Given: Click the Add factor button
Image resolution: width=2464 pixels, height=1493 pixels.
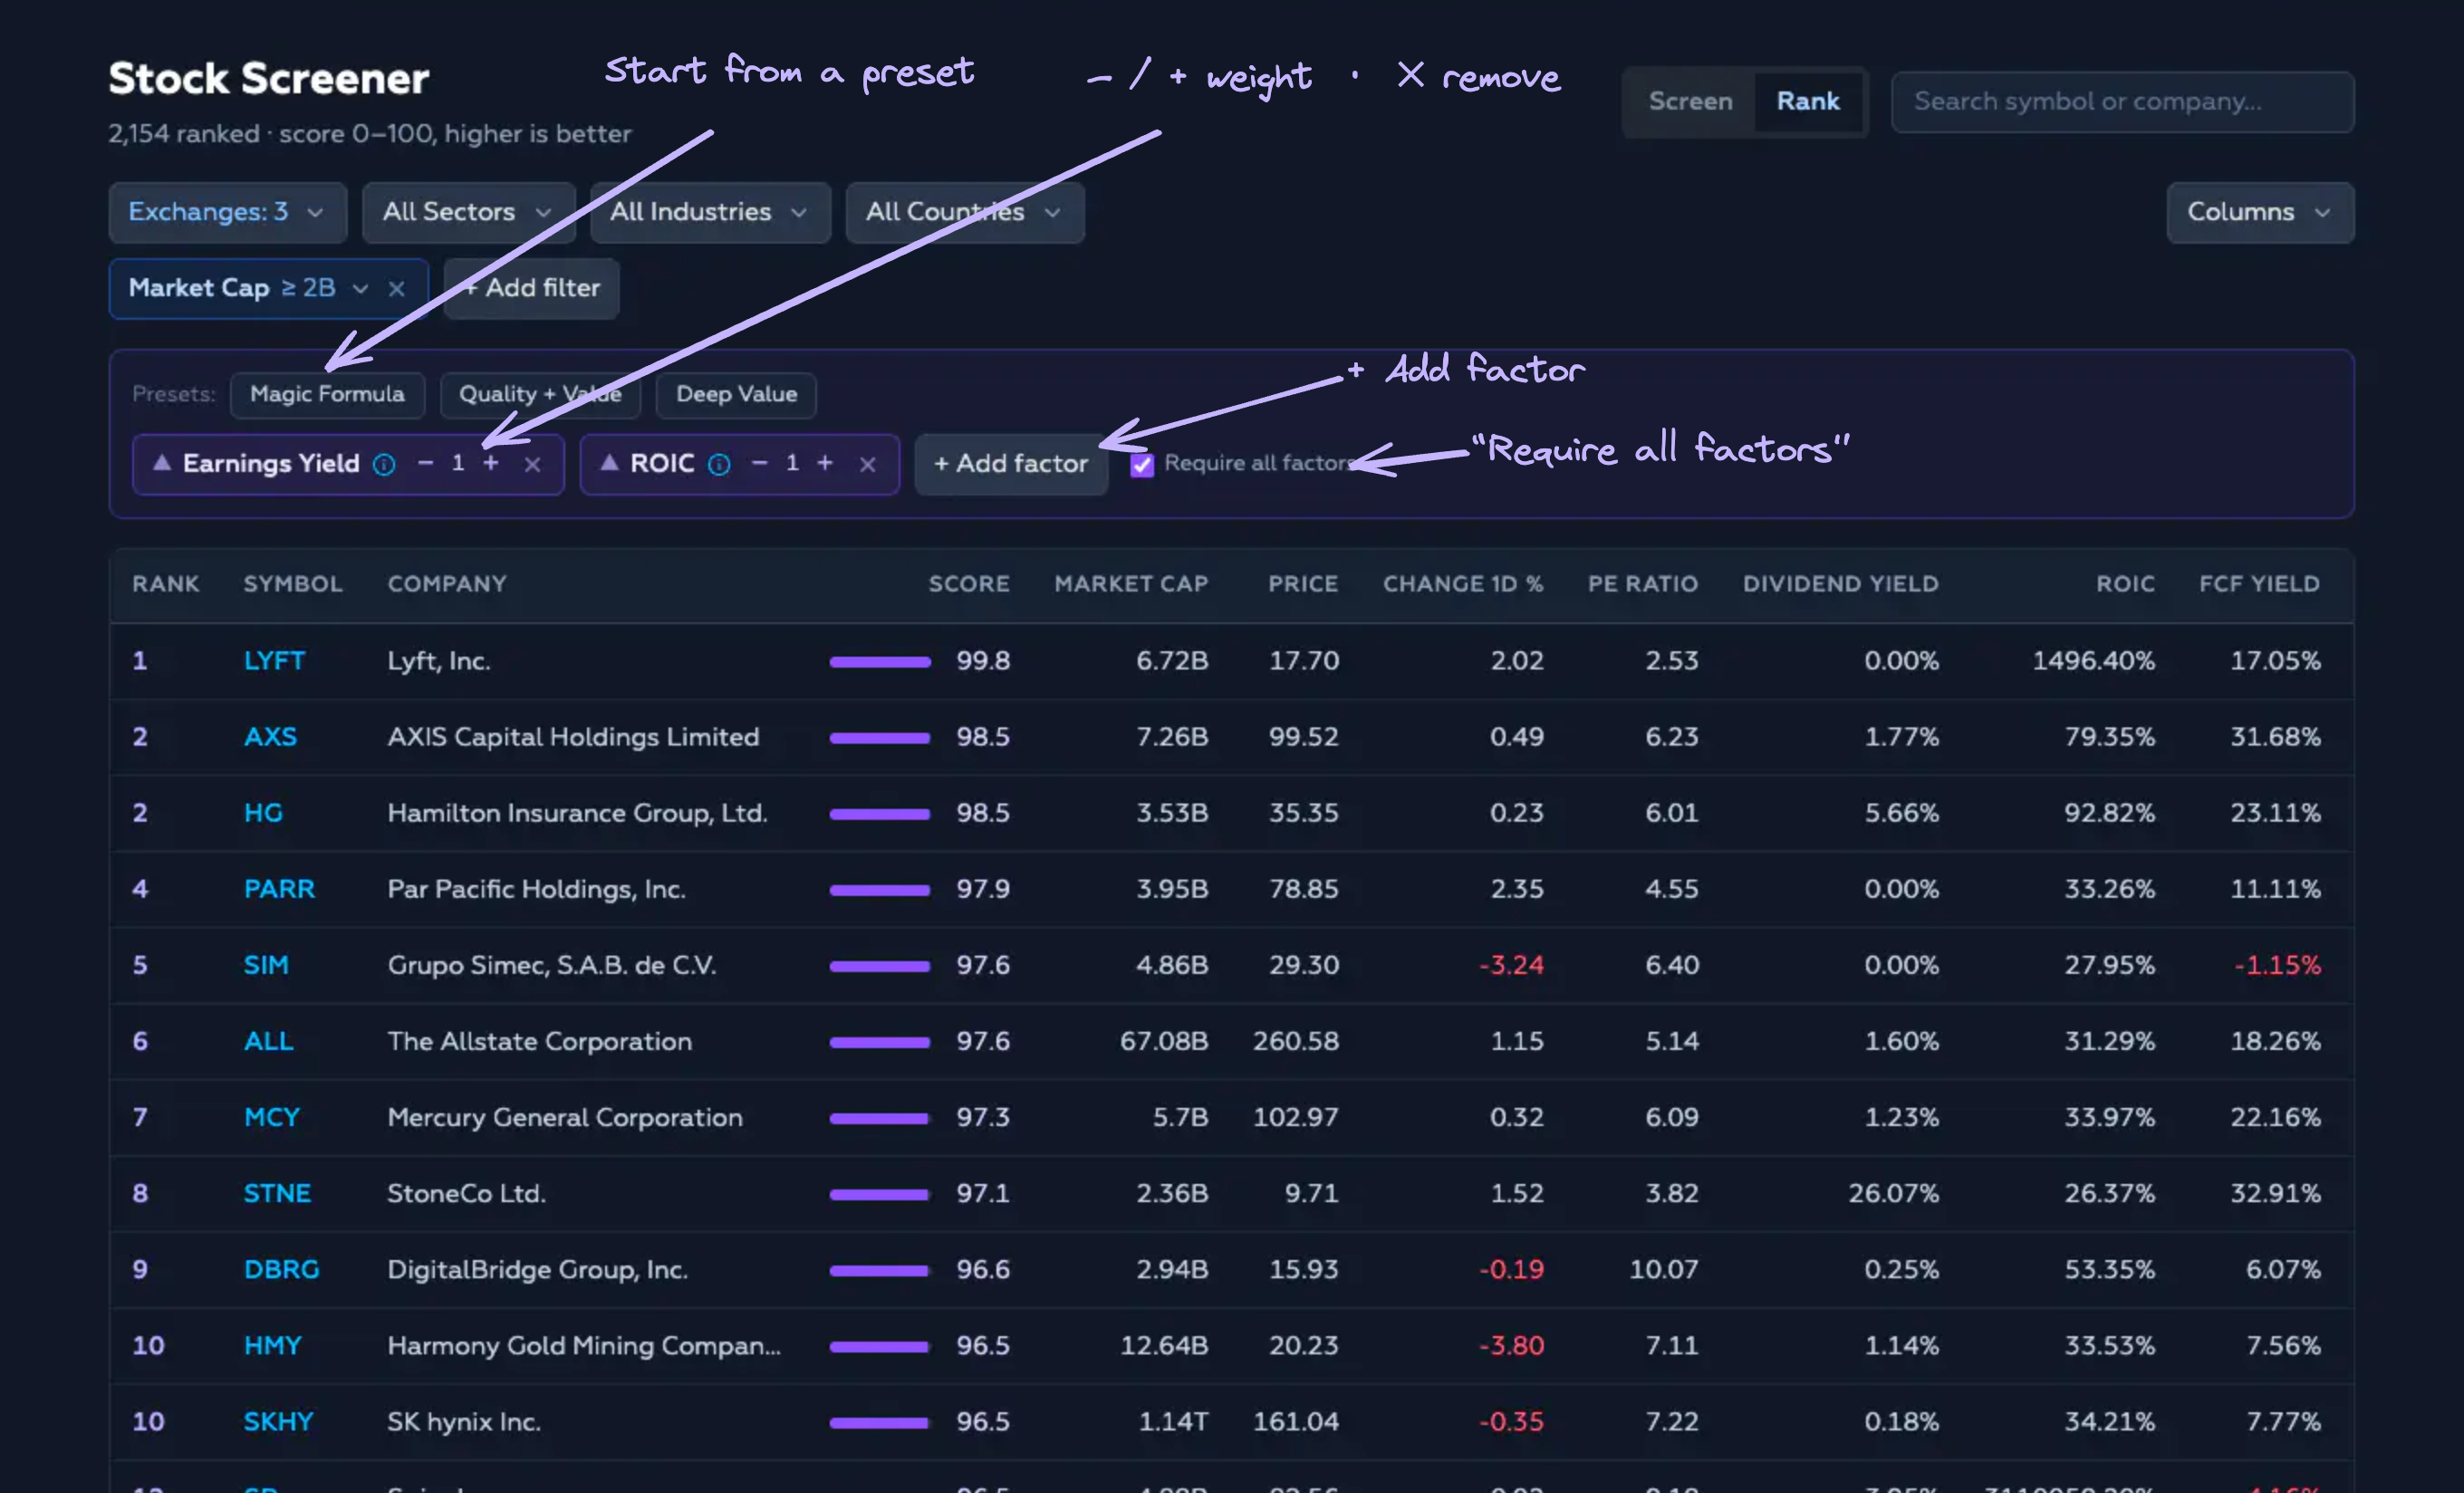Looking at the screenshot, I should tap(1011, 463).
